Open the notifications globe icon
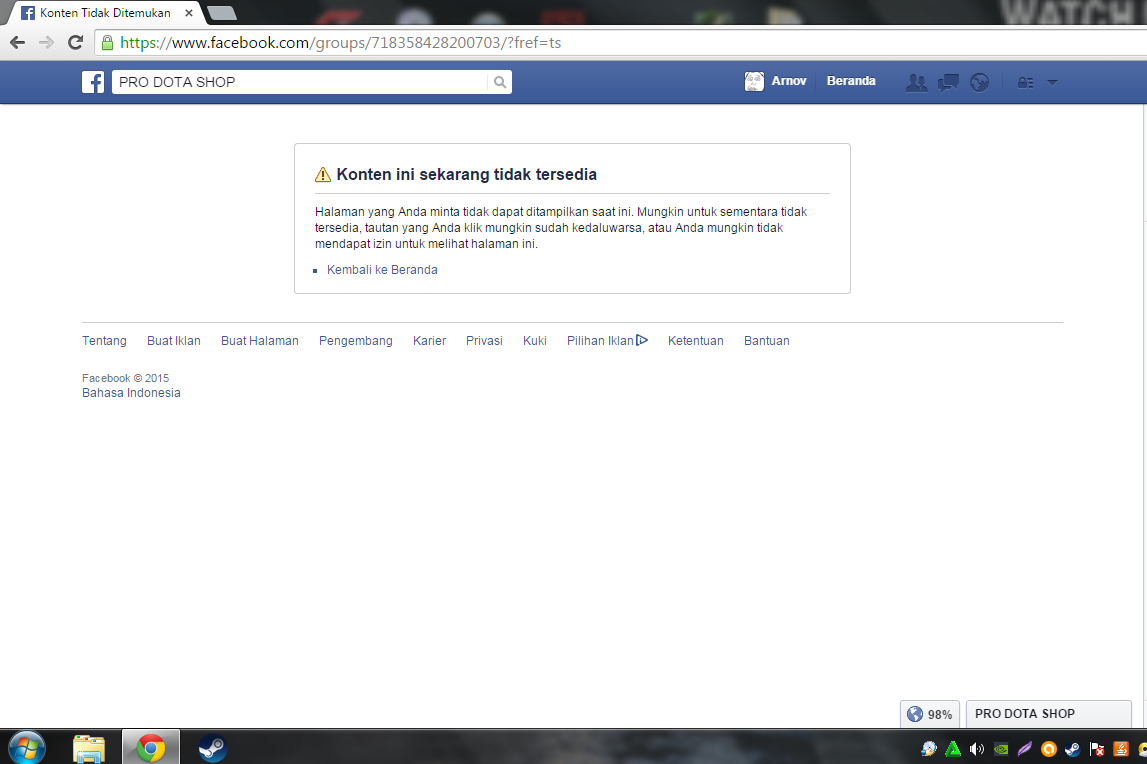The height and width of the screenshot is (764, 1147). (x=979, y=82)
